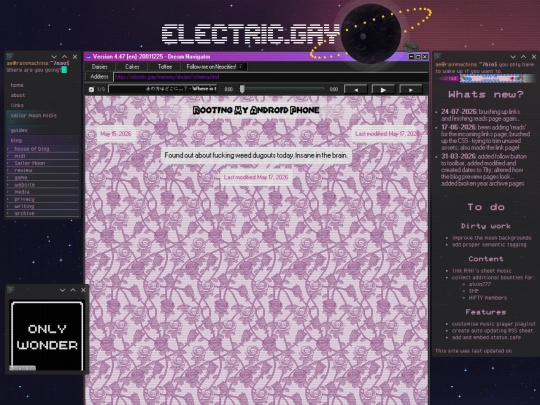Select the archive blog category

pos(24,214)
